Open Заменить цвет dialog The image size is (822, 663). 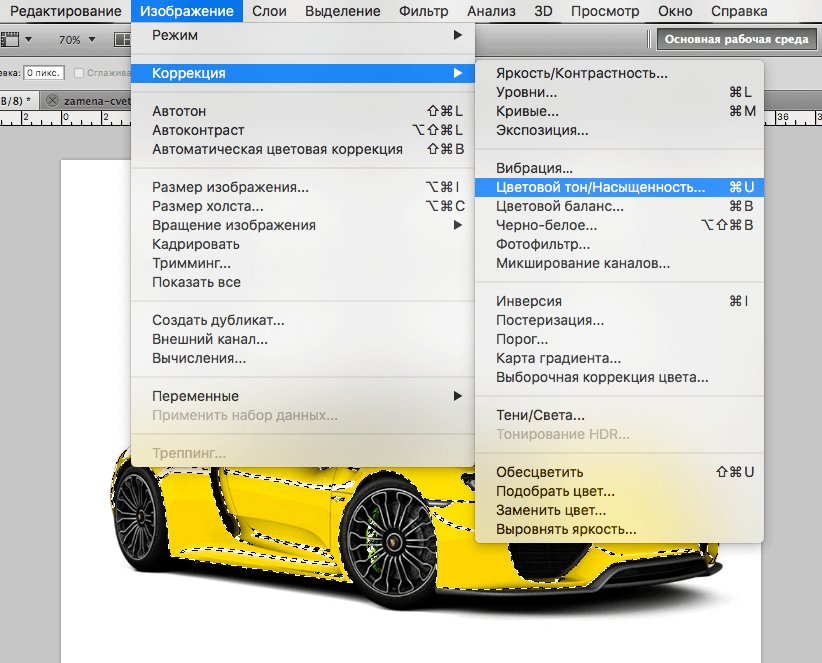pos(619,510)
